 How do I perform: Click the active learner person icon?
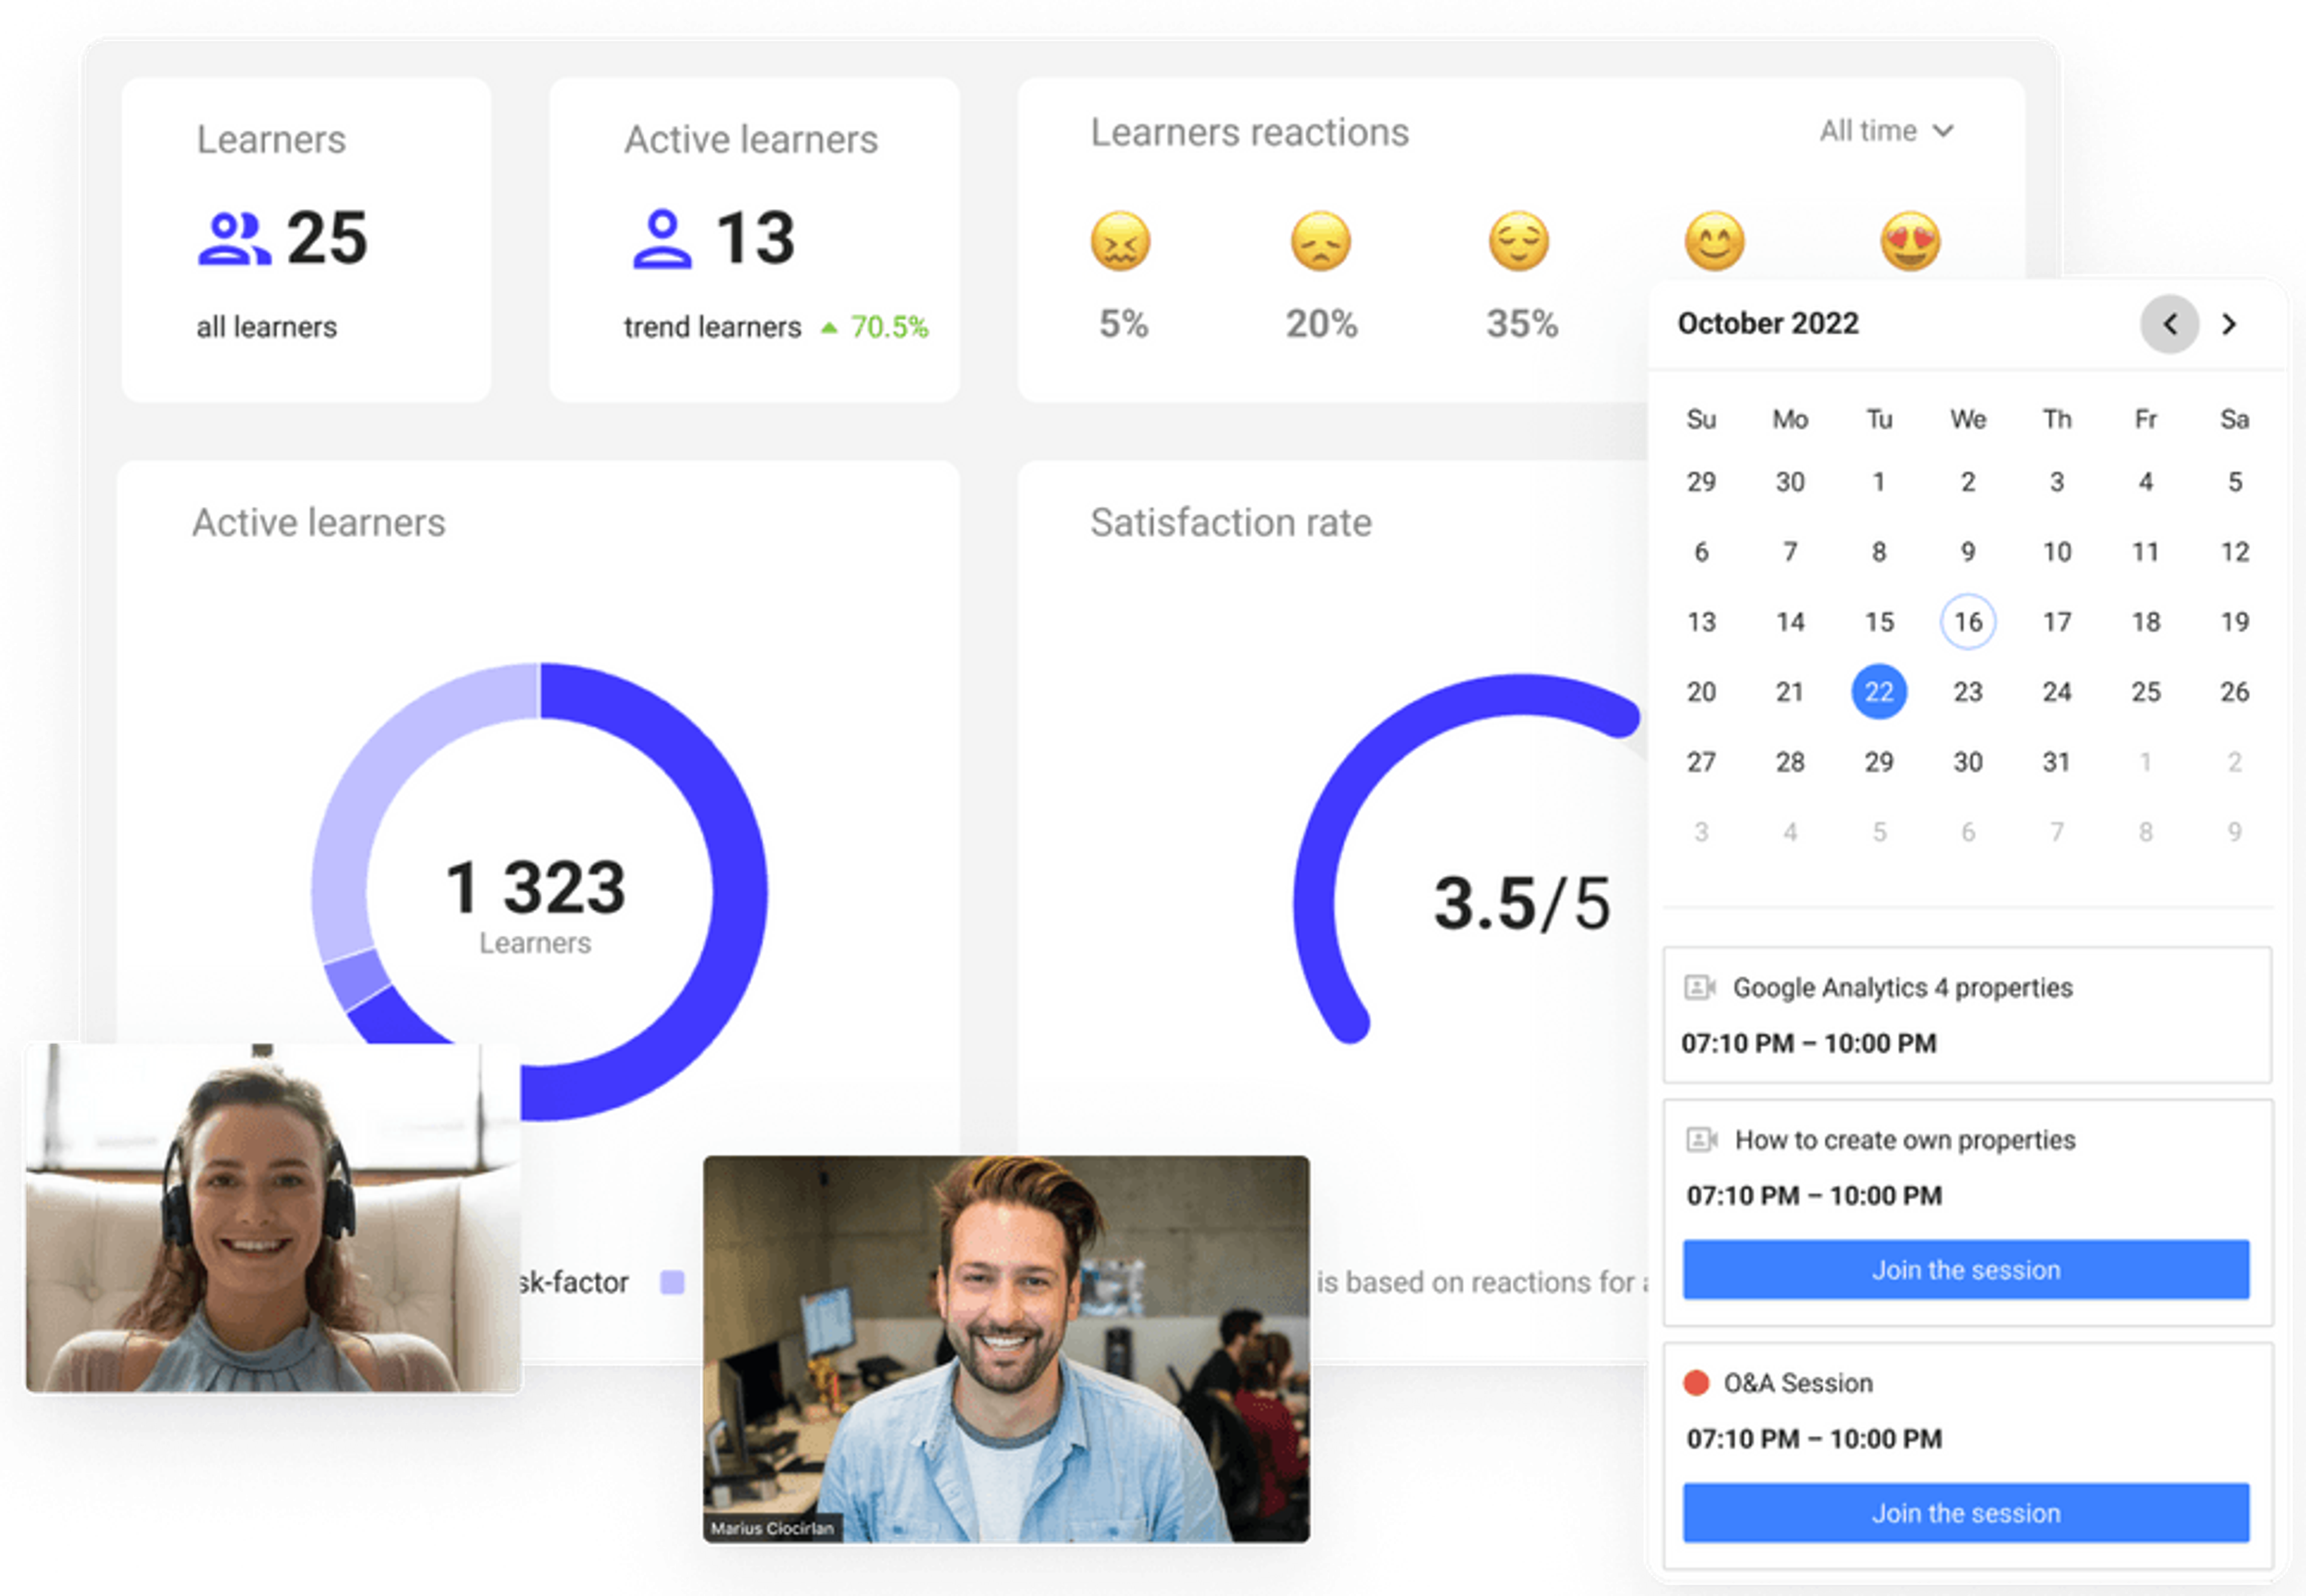(x=662, y=239)
